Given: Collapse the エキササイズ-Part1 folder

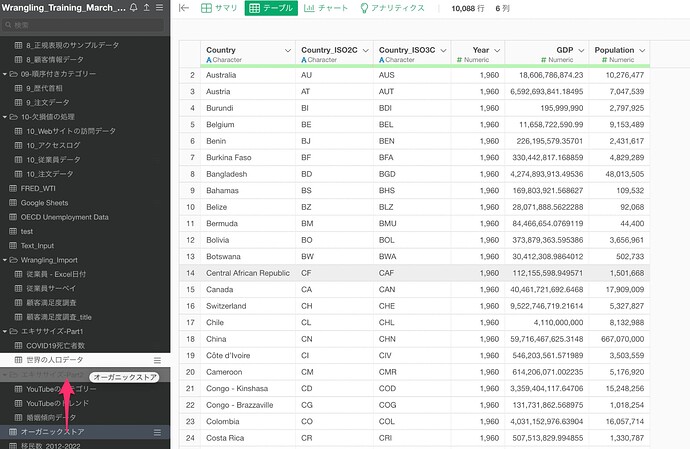Looking at the screenshot, I should [x=5, y=331].
